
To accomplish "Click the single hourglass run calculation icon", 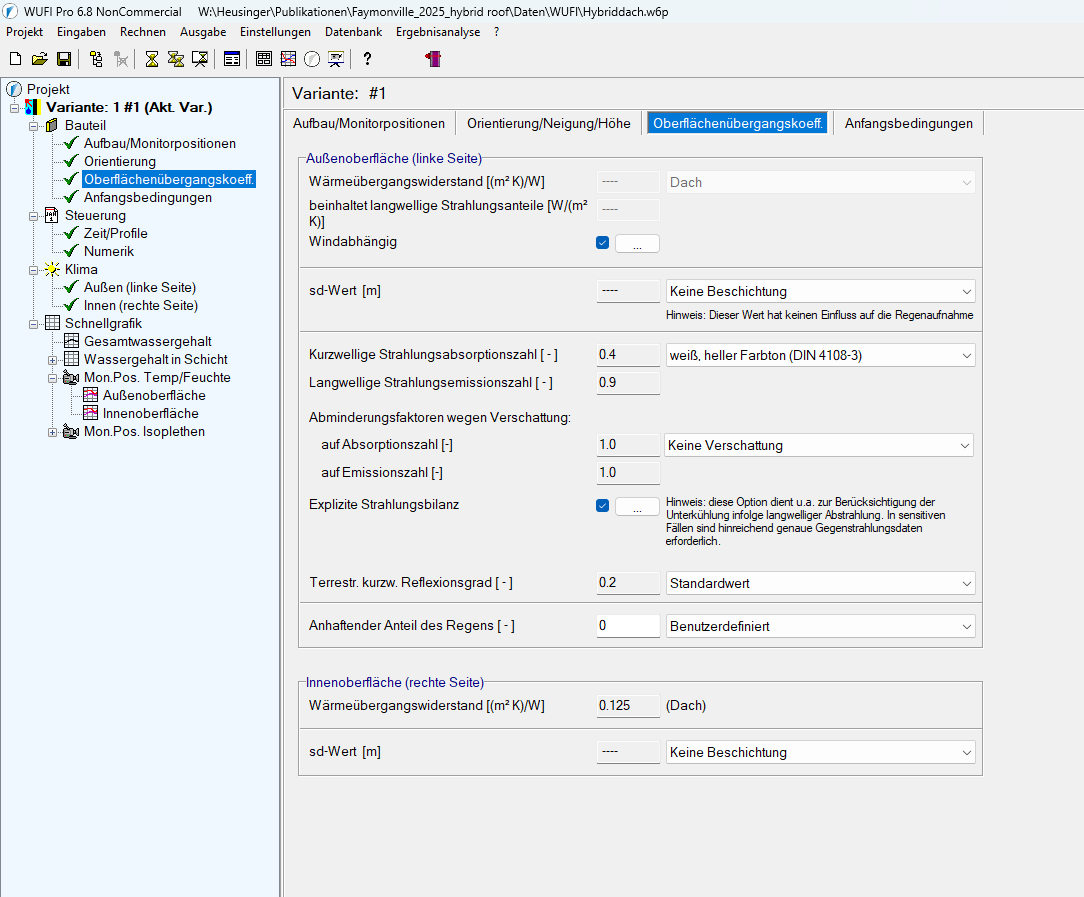I will (151, 59).
